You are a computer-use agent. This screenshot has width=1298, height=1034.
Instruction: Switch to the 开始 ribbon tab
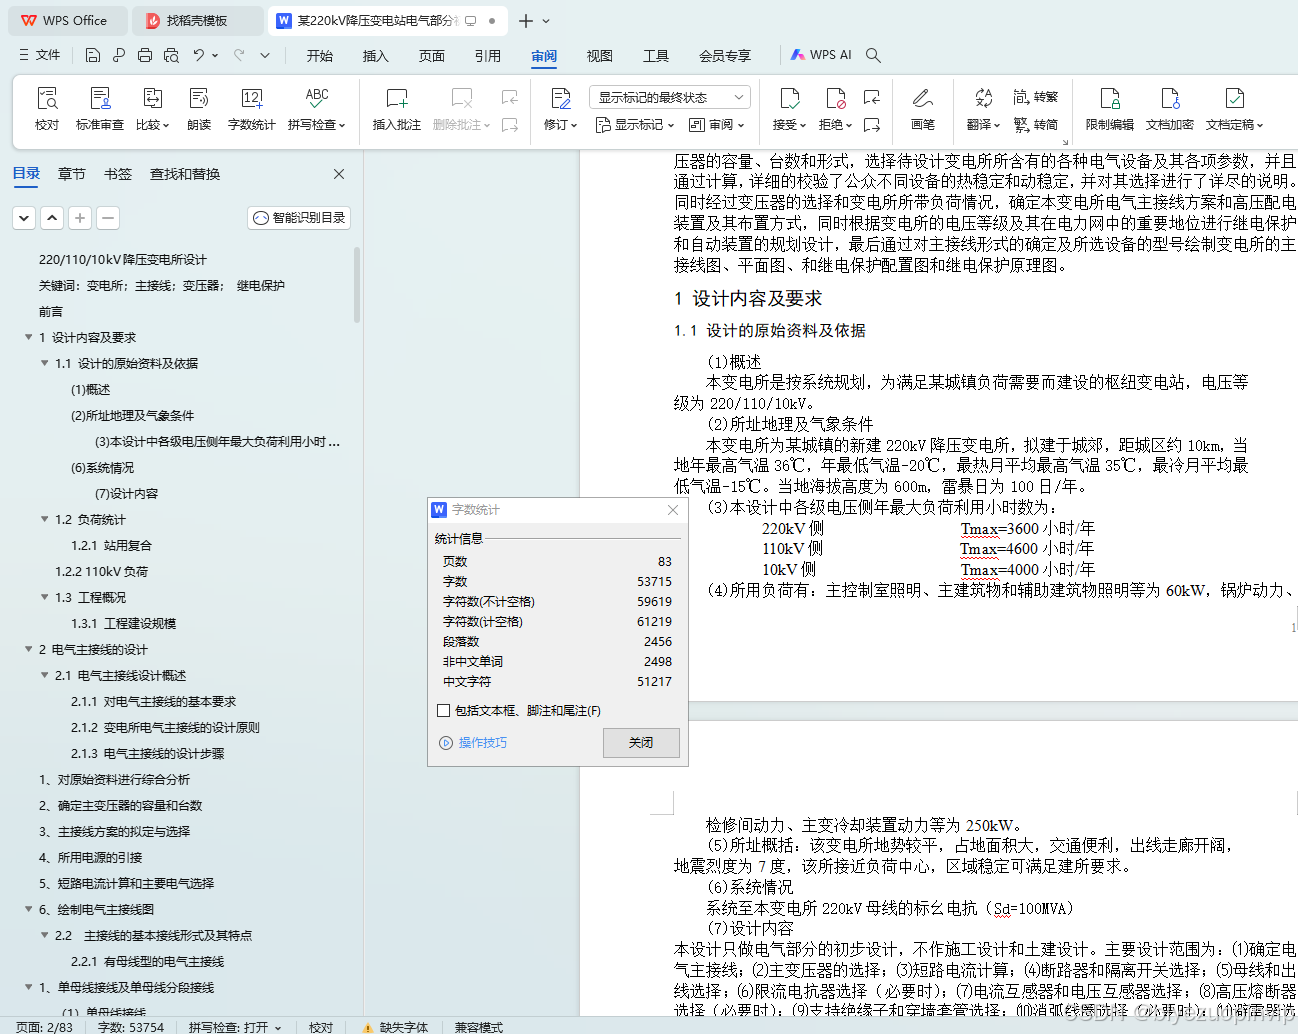(x=320, y=56)
